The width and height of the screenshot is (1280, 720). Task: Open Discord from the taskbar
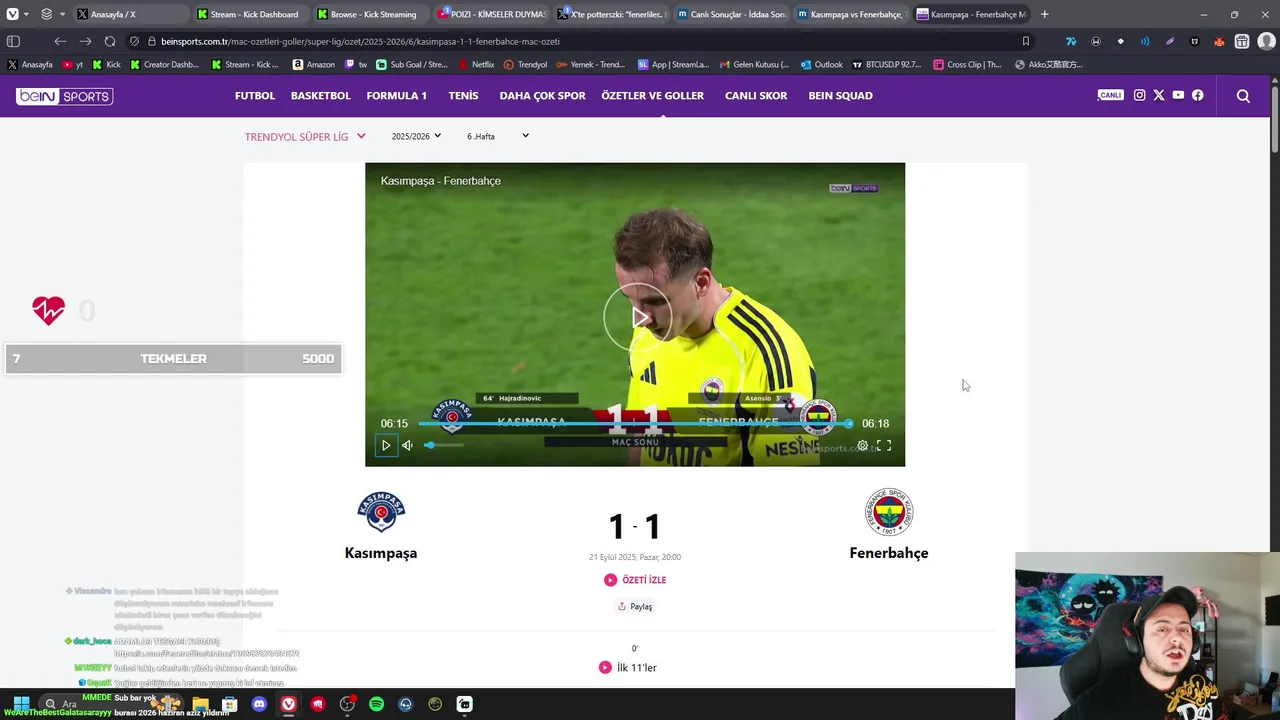259,704
